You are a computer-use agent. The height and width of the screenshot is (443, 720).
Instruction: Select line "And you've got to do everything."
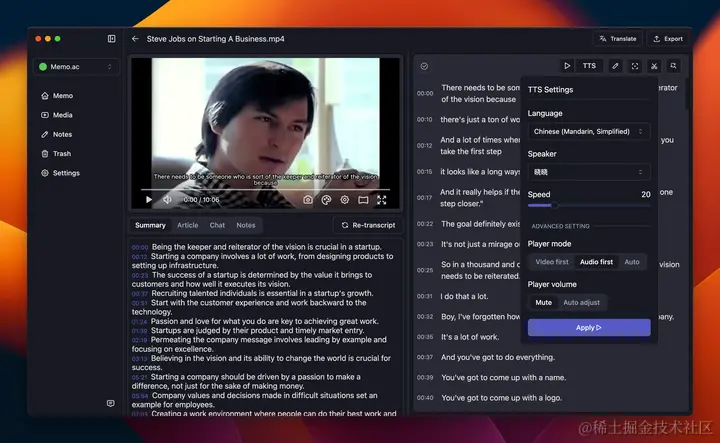[x=498, y=357]
